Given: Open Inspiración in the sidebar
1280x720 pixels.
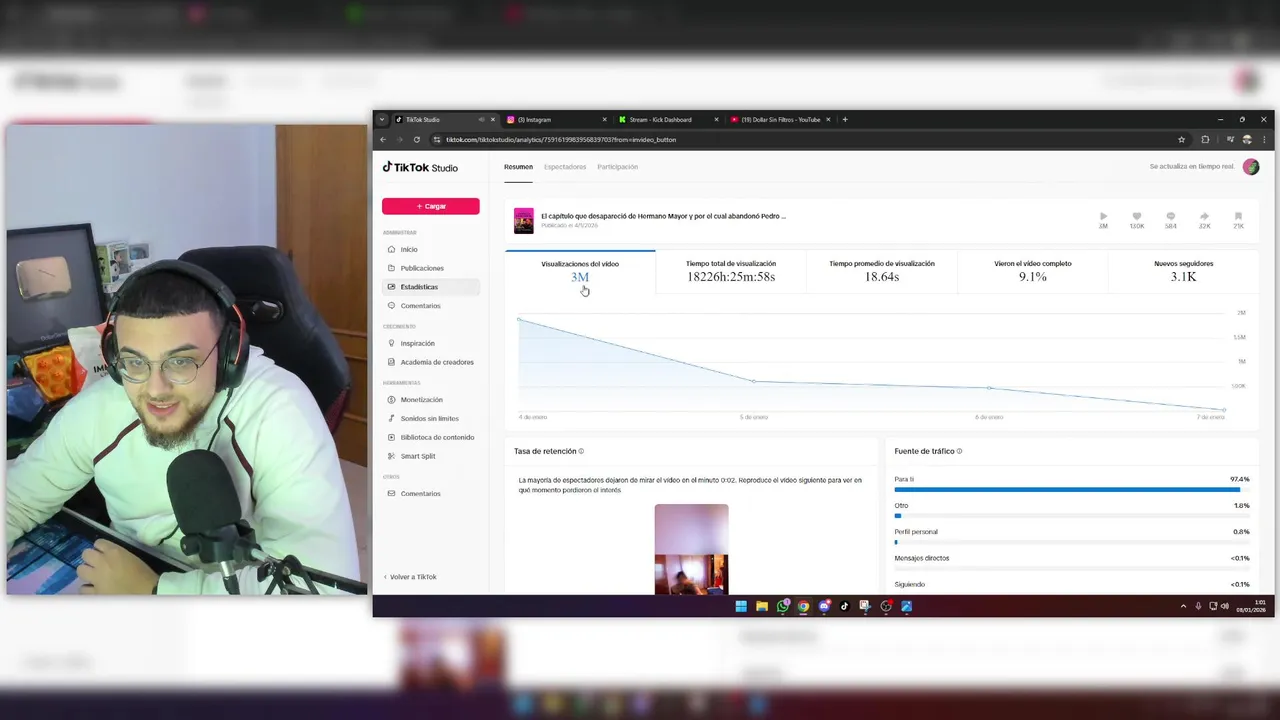Looking at the screenshot, I should 431,343.
